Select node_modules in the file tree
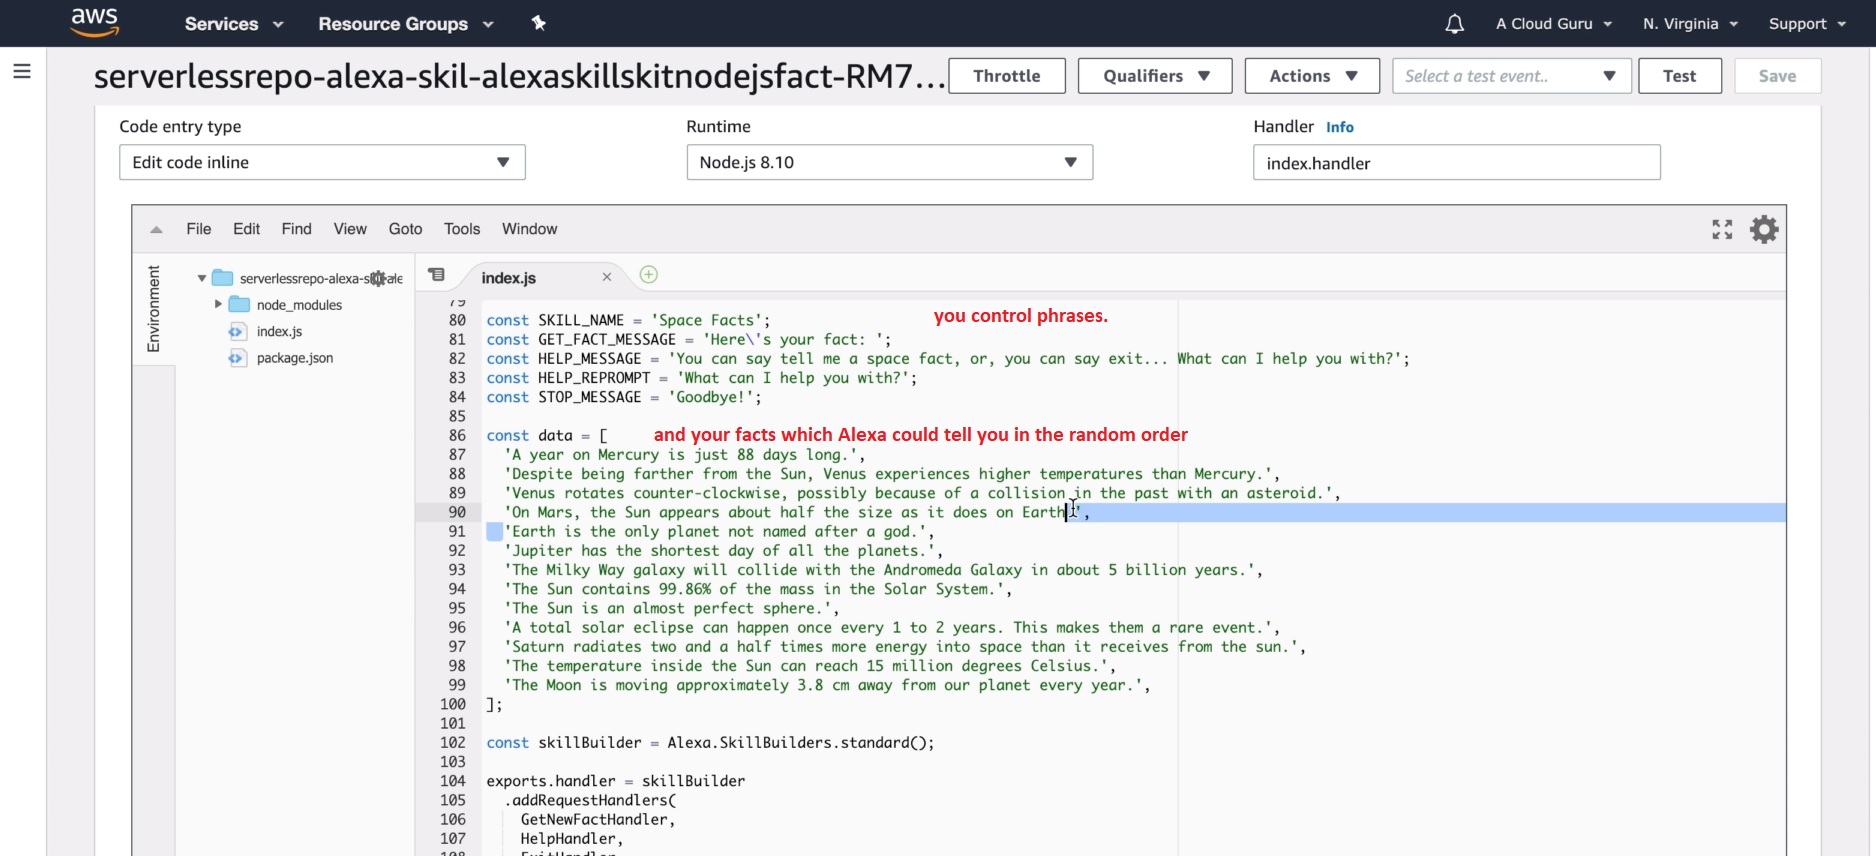This screenshot has height=856, width=1876. pyautogui.click(x=299, y=305)
